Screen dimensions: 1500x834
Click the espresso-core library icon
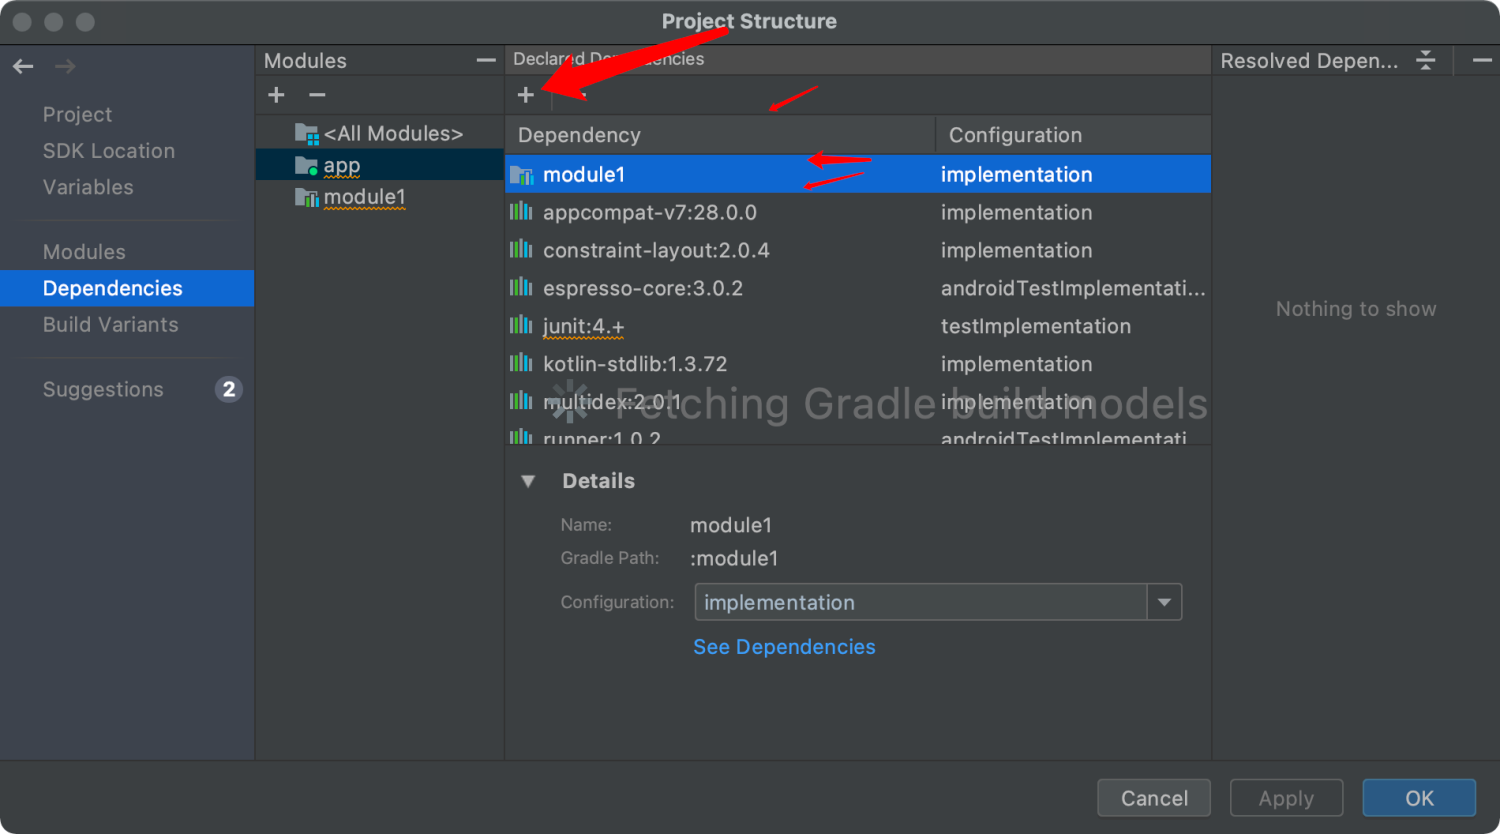pos(521,288)
